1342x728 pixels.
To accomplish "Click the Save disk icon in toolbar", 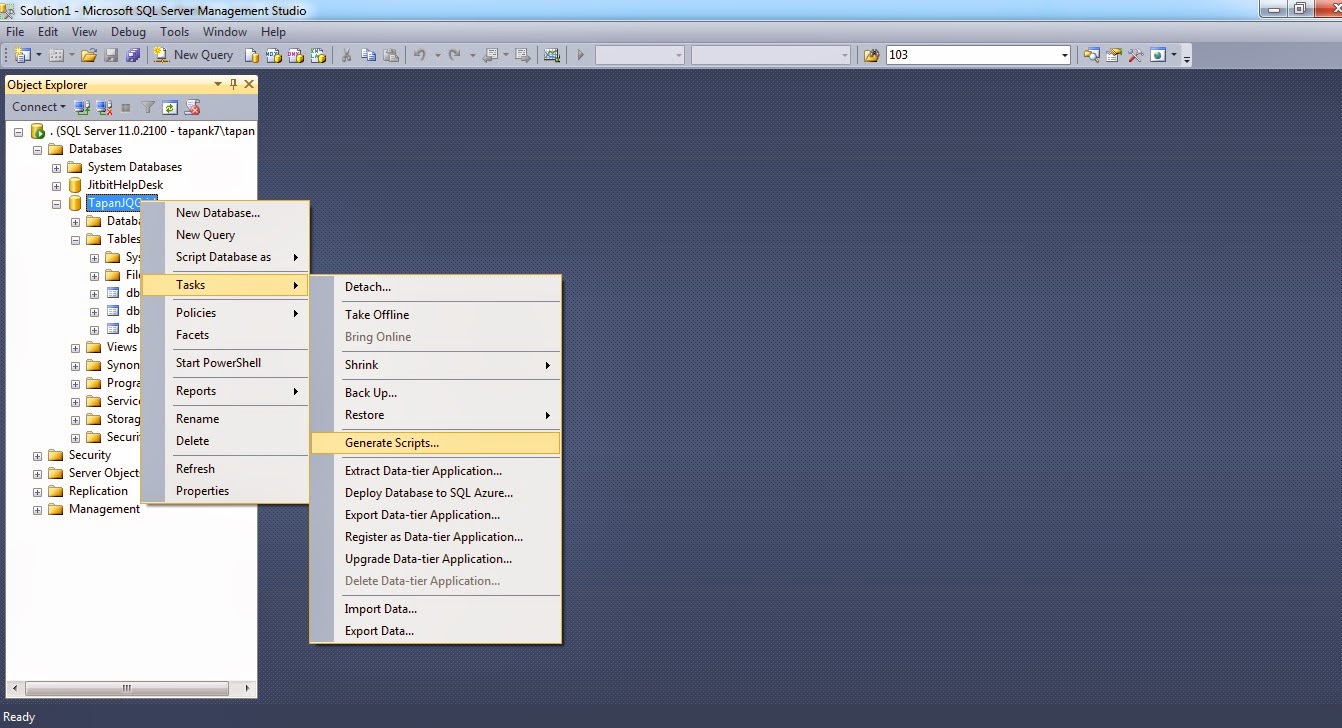I will [x=111, y=55].
